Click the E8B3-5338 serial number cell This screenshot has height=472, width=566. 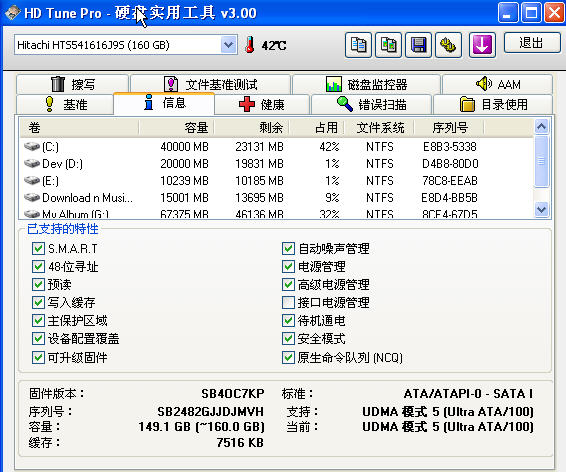pos(450,147)
